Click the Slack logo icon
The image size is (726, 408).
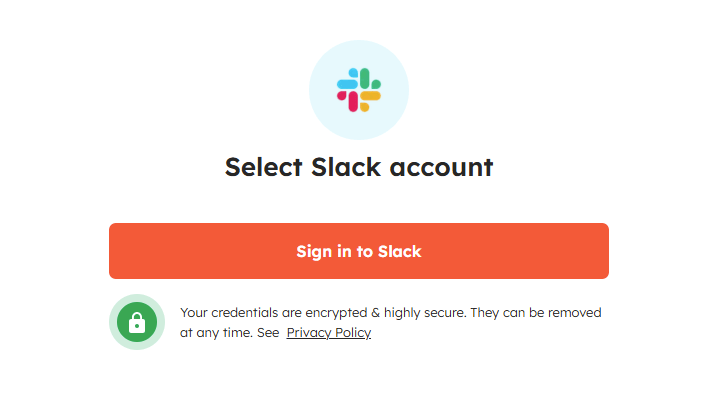coord(359,90)
